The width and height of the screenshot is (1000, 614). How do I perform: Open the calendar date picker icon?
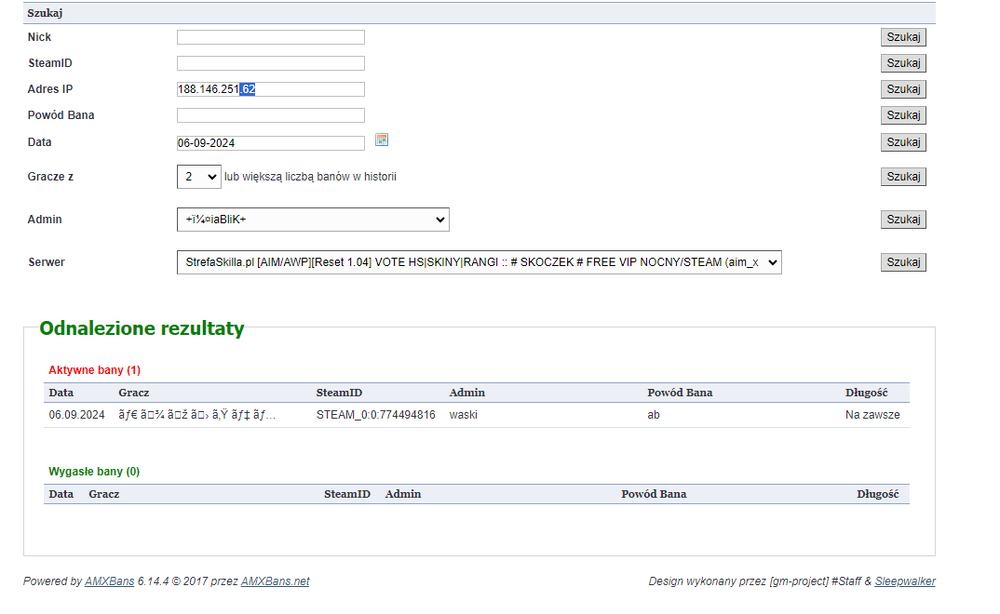click(381, 140)
